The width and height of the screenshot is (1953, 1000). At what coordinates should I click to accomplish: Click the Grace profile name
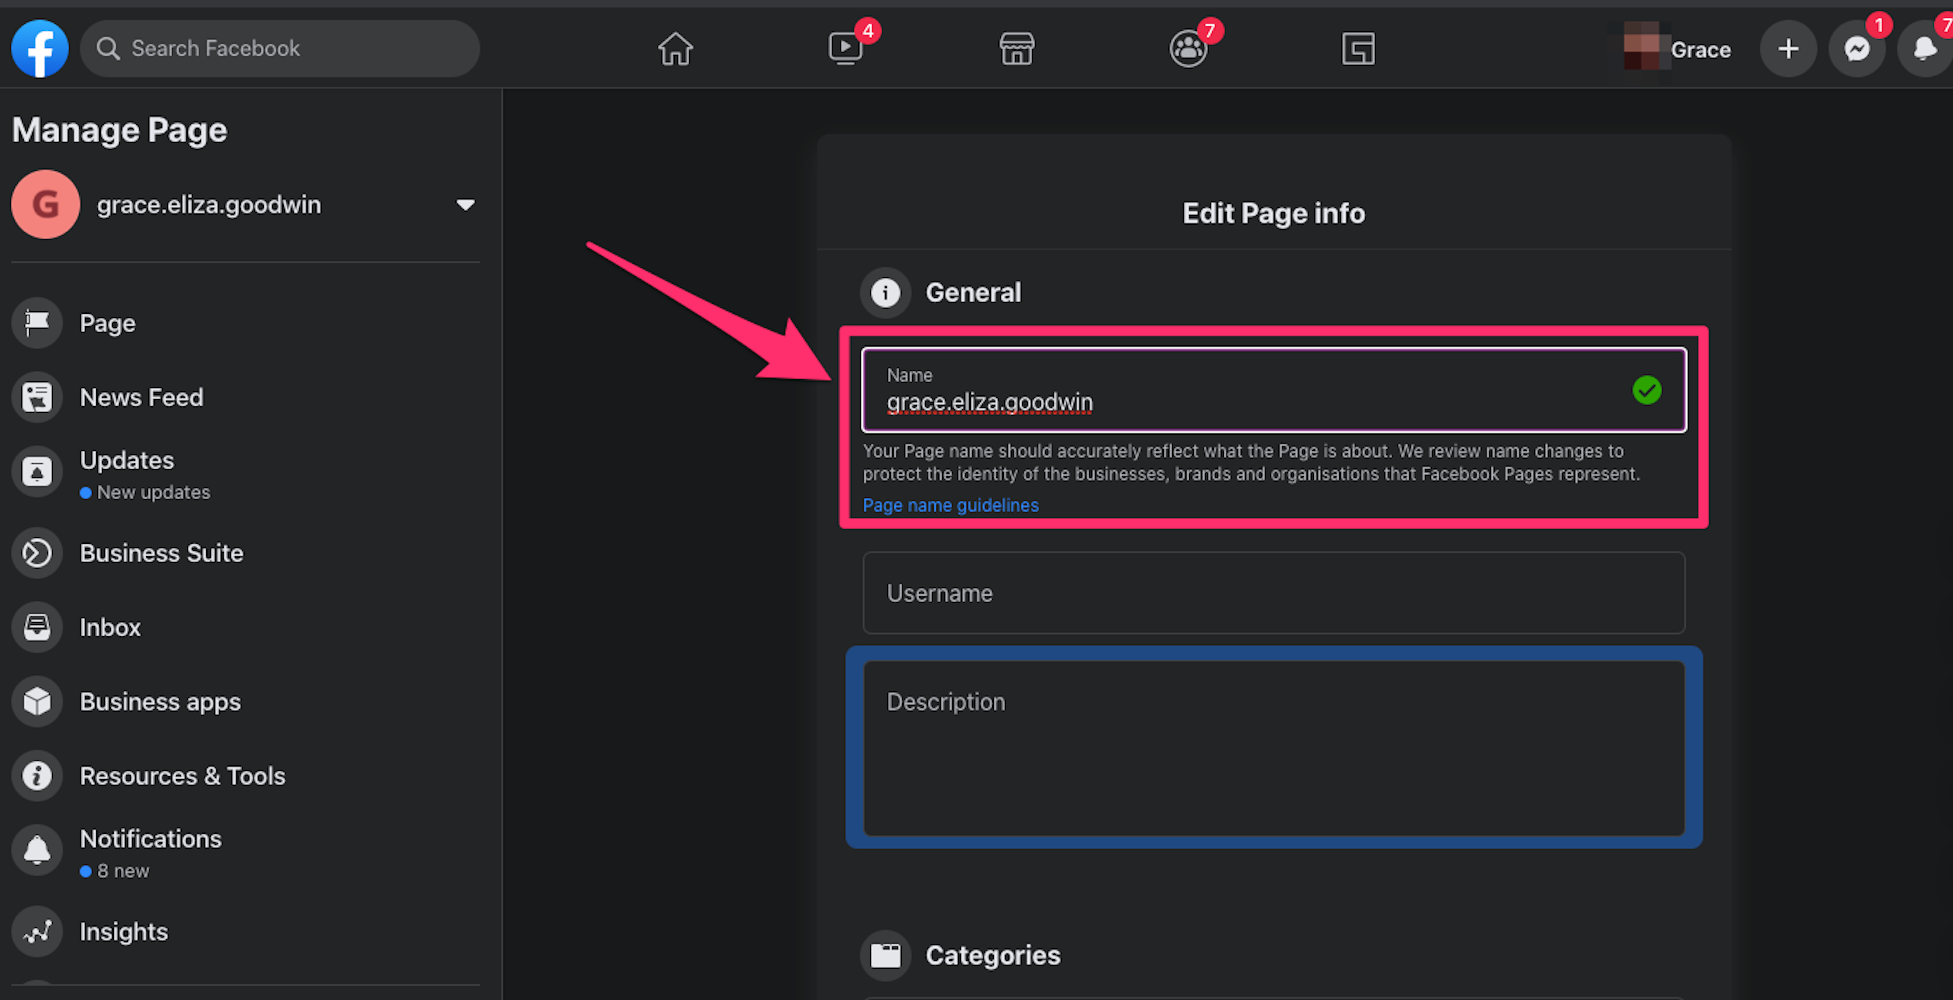tap(1700, 49)
